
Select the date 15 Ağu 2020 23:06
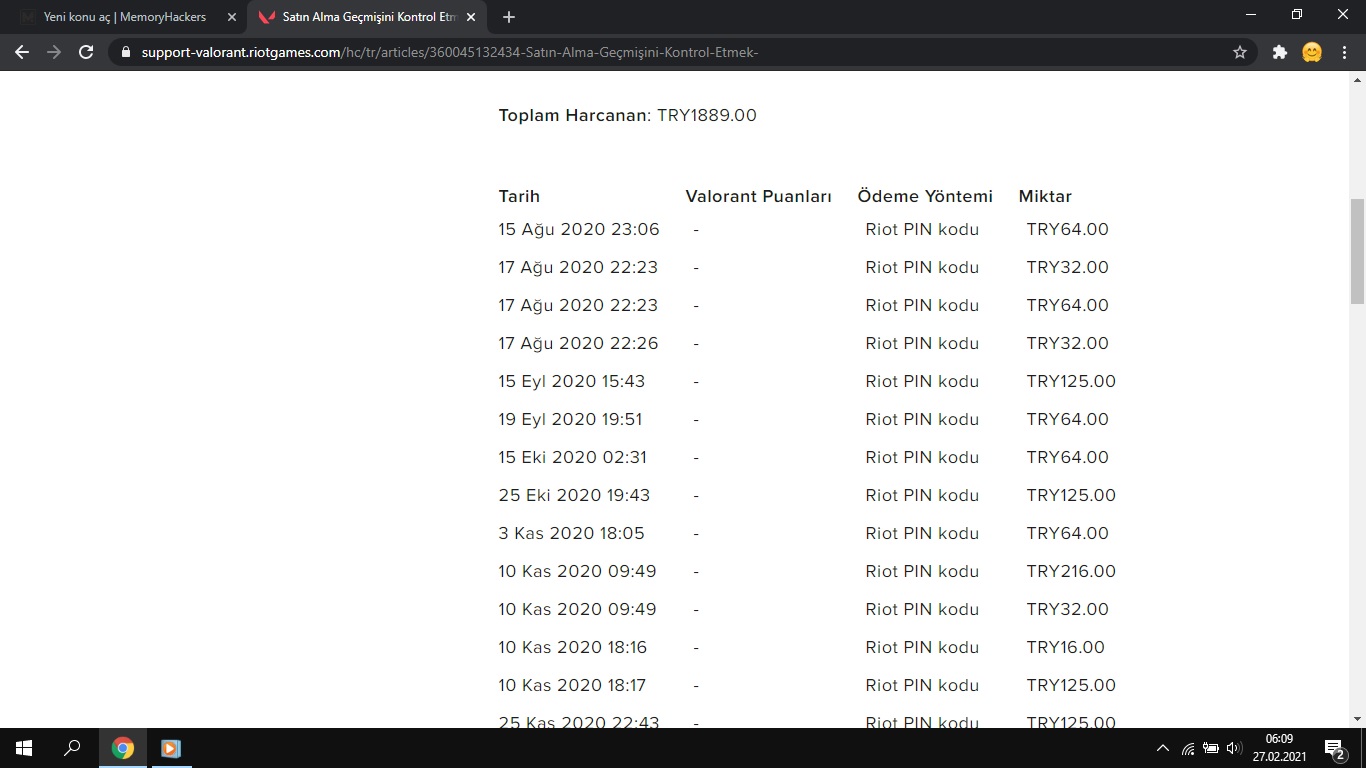579,229
